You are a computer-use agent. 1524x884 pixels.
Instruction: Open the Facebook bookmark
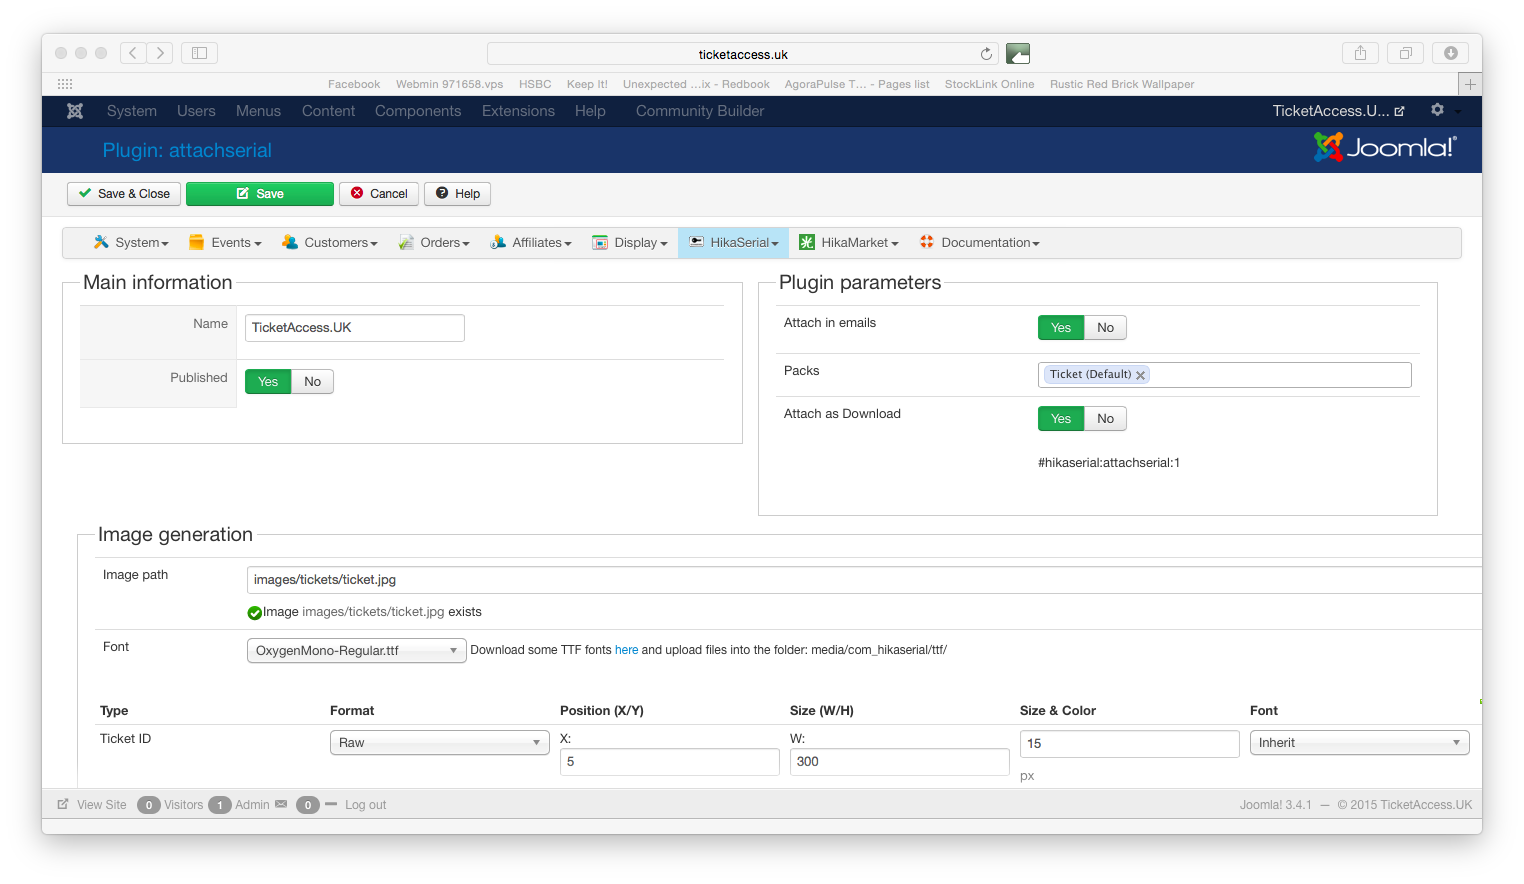(354, 84)
